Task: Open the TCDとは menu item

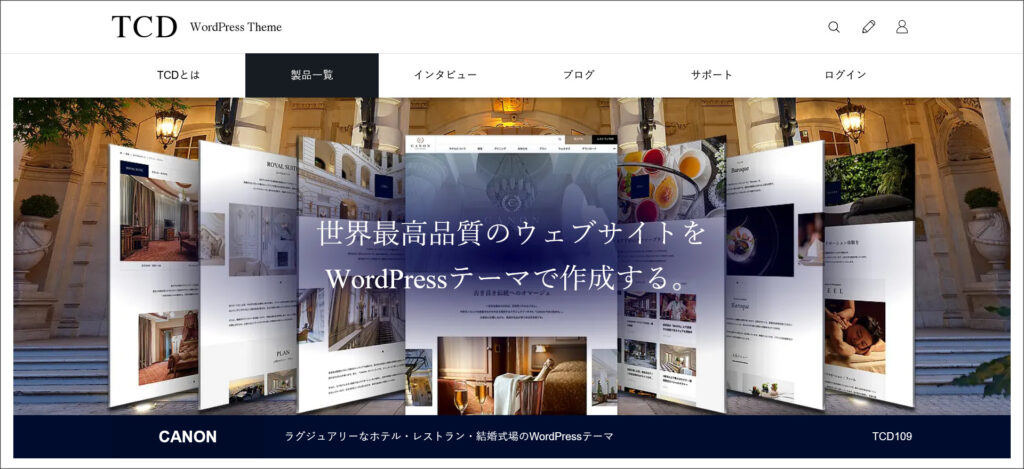Action: click(179, 75)
